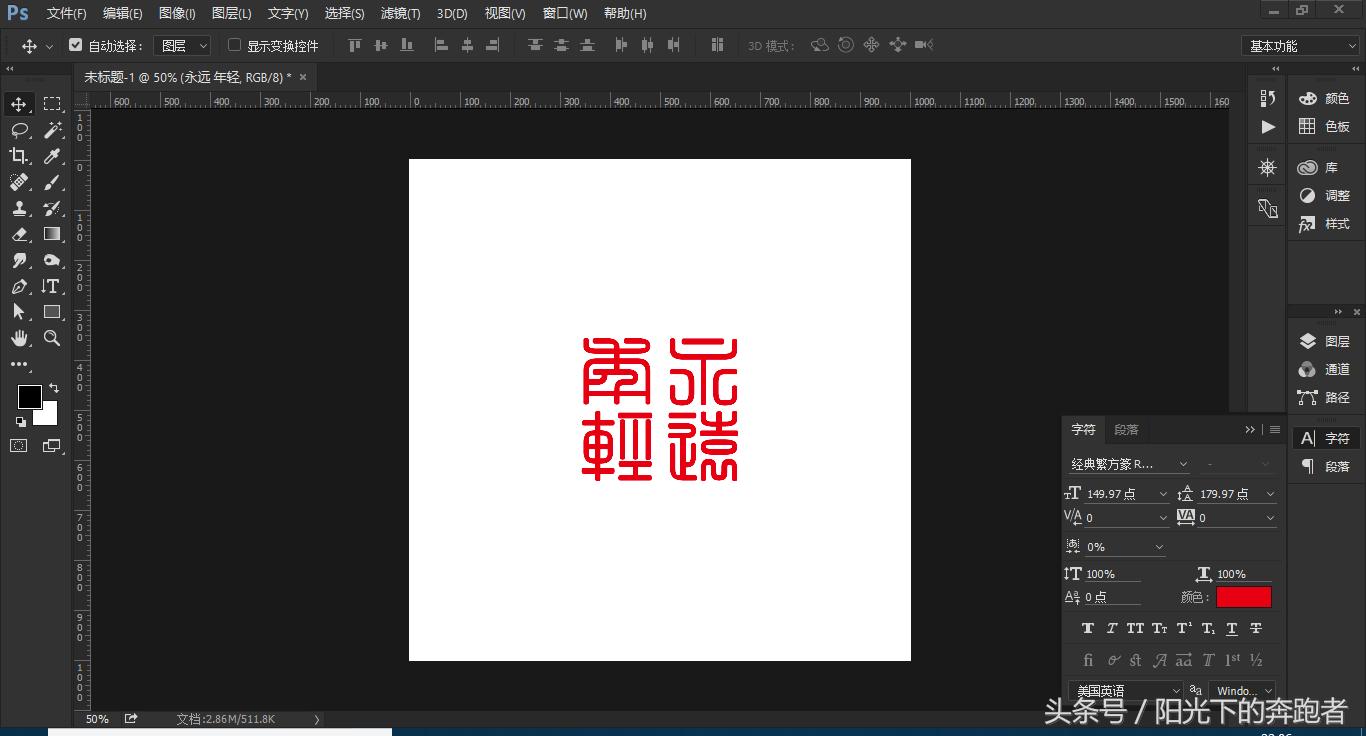This screenshot has height=736, width=1366.
Task: Open the 滤镜 menu
Action: coord(400,13)
